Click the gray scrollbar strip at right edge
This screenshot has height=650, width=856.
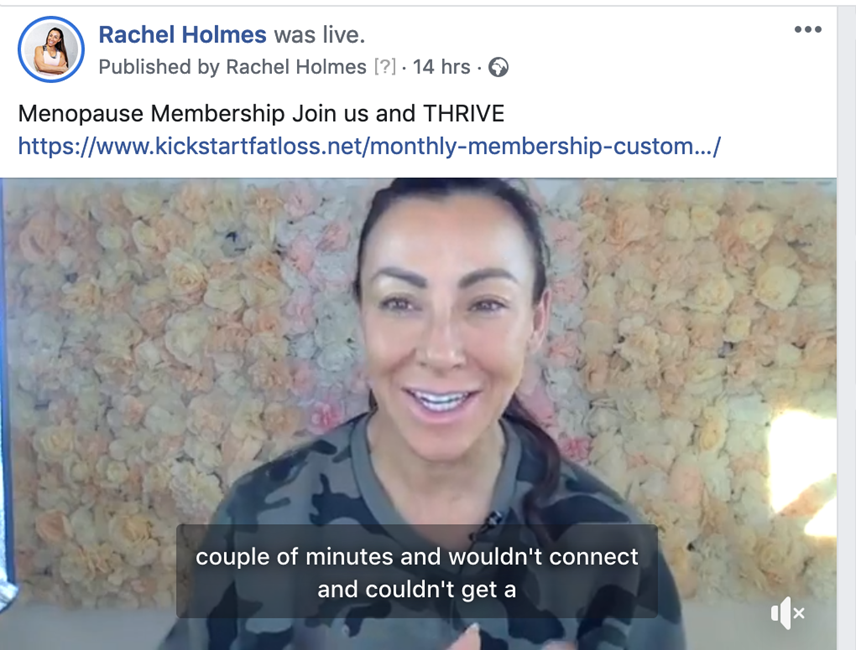(x=847, y=327)
